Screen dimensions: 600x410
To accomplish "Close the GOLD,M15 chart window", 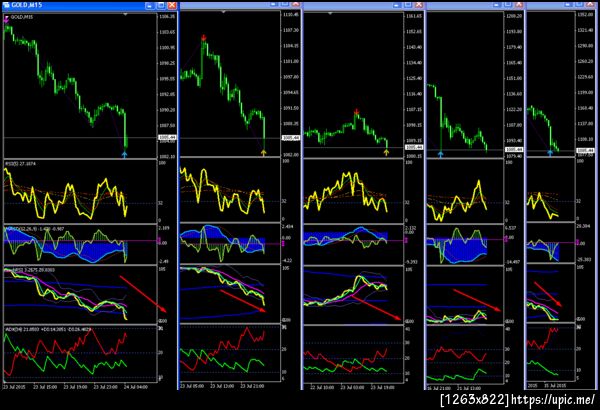I will (172, 5).
